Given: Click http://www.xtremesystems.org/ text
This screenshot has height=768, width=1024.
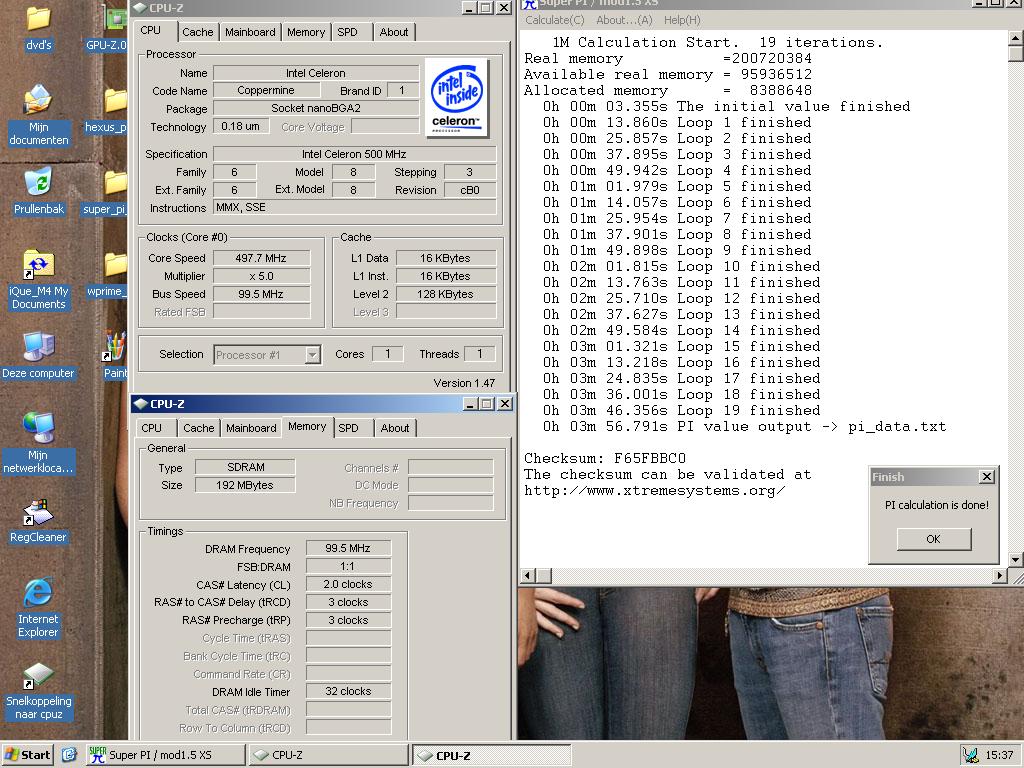Looking at the screenshot, I should (x=654, y=490).
